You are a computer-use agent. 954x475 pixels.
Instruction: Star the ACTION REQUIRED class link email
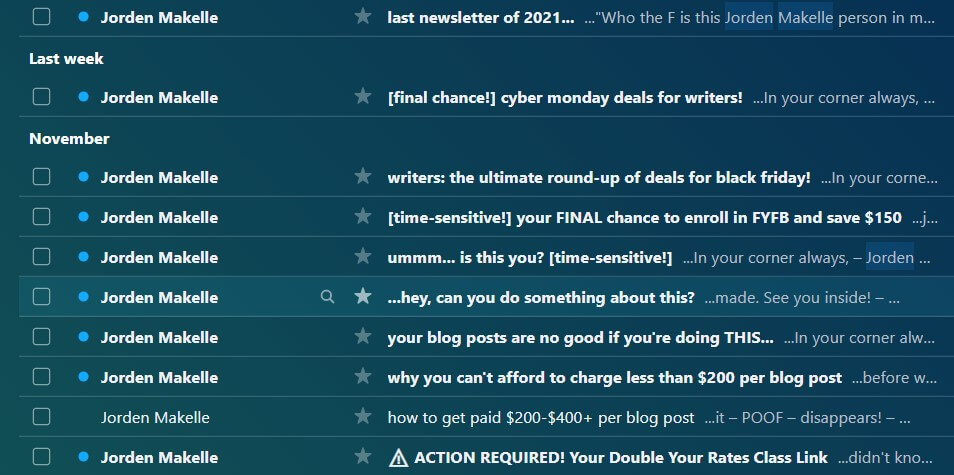[363, 457]
